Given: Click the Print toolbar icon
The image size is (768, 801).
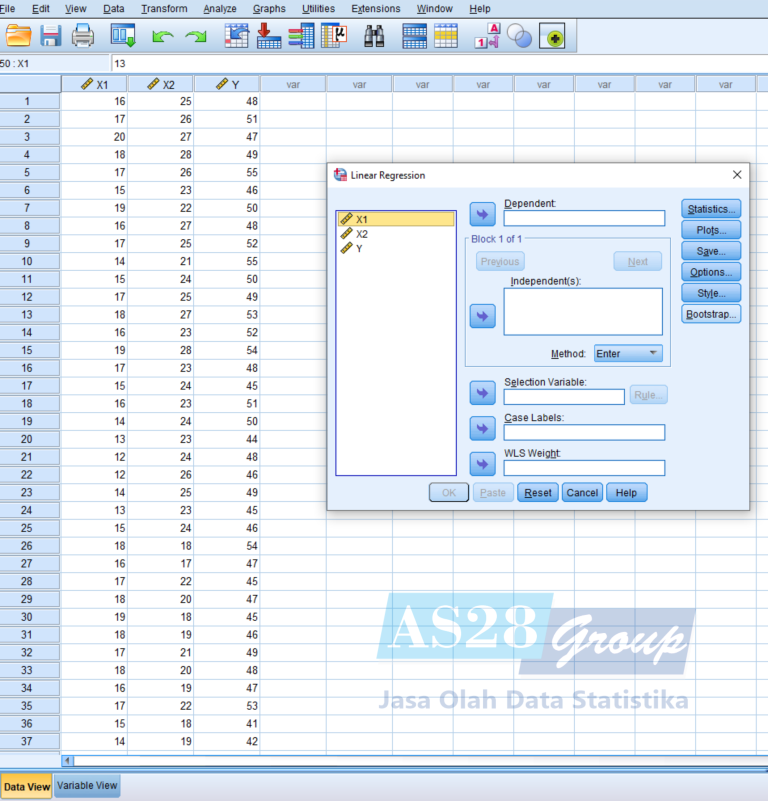Looking at the screenshot, I should pos(82,37).
